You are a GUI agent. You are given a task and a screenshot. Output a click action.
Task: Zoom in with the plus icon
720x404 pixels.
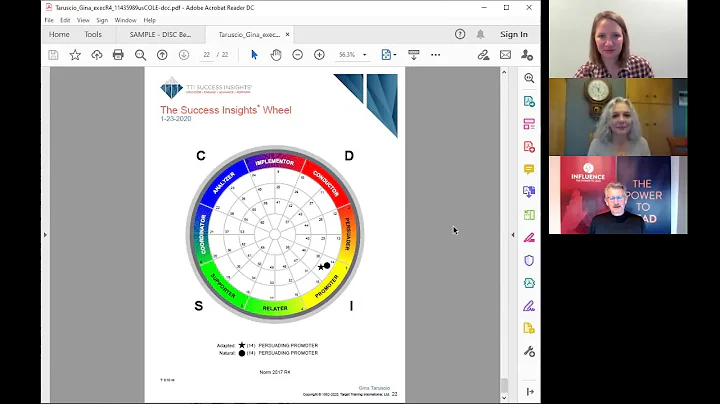point(319,55)
